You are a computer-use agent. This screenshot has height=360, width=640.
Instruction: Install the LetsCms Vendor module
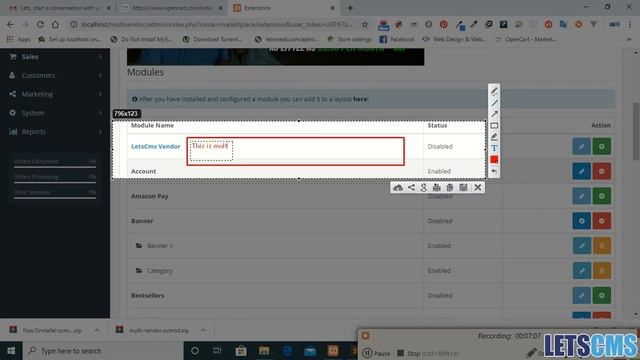(x=602, y=147)
